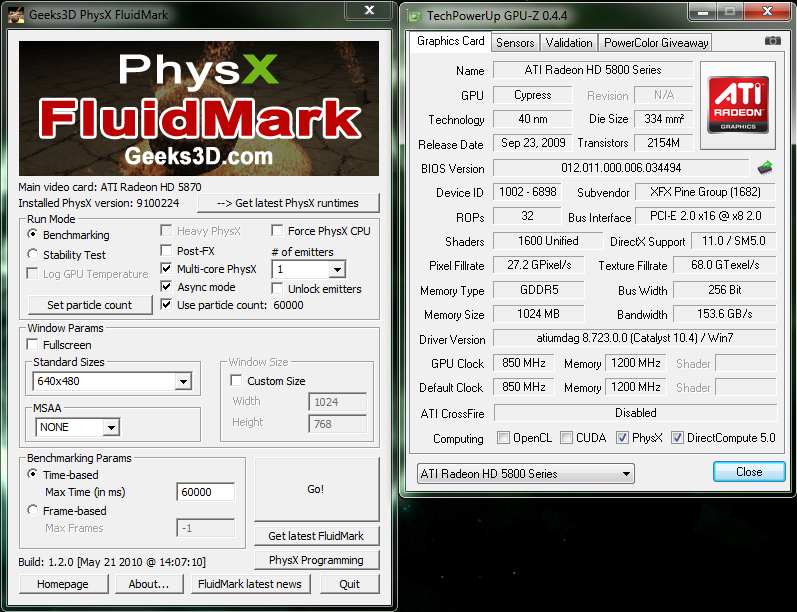Select the Benchmarking radio button
The image size is (797, 612).
[33, 234]
